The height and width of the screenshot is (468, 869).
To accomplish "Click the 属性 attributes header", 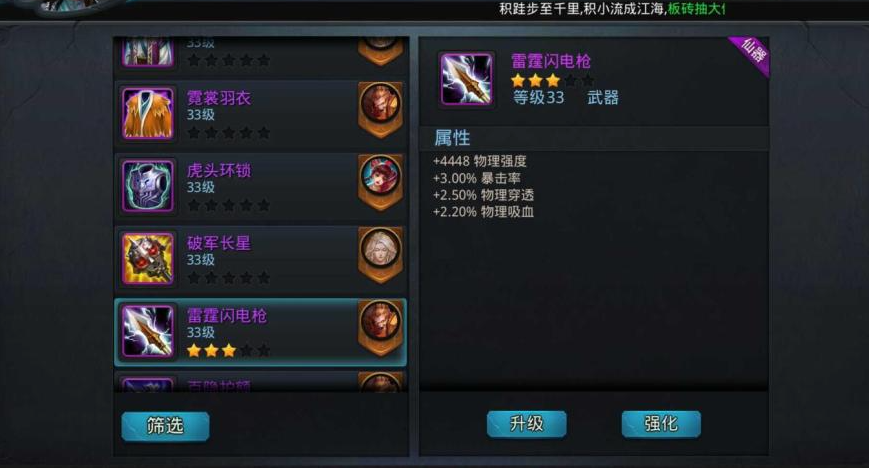I will point(452,138).
